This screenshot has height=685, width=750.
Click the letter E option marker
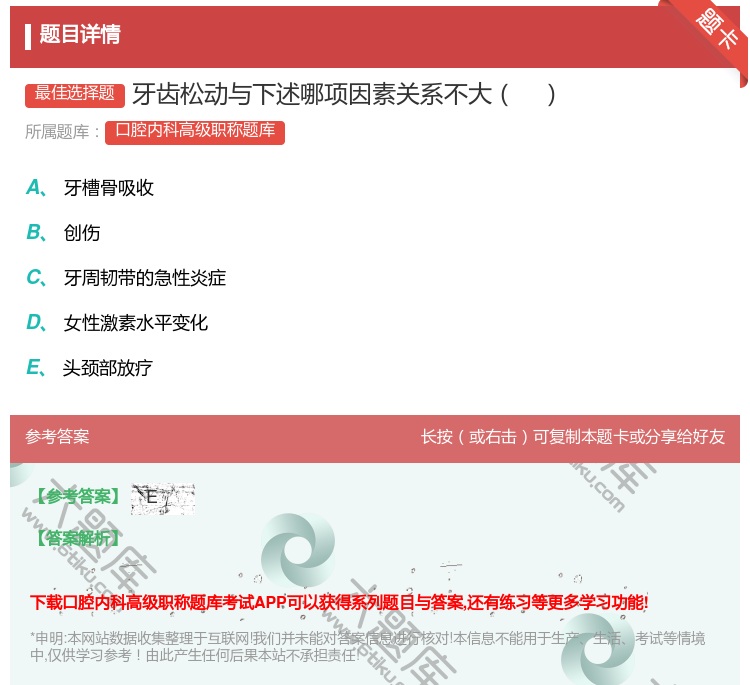pos(34,368)
